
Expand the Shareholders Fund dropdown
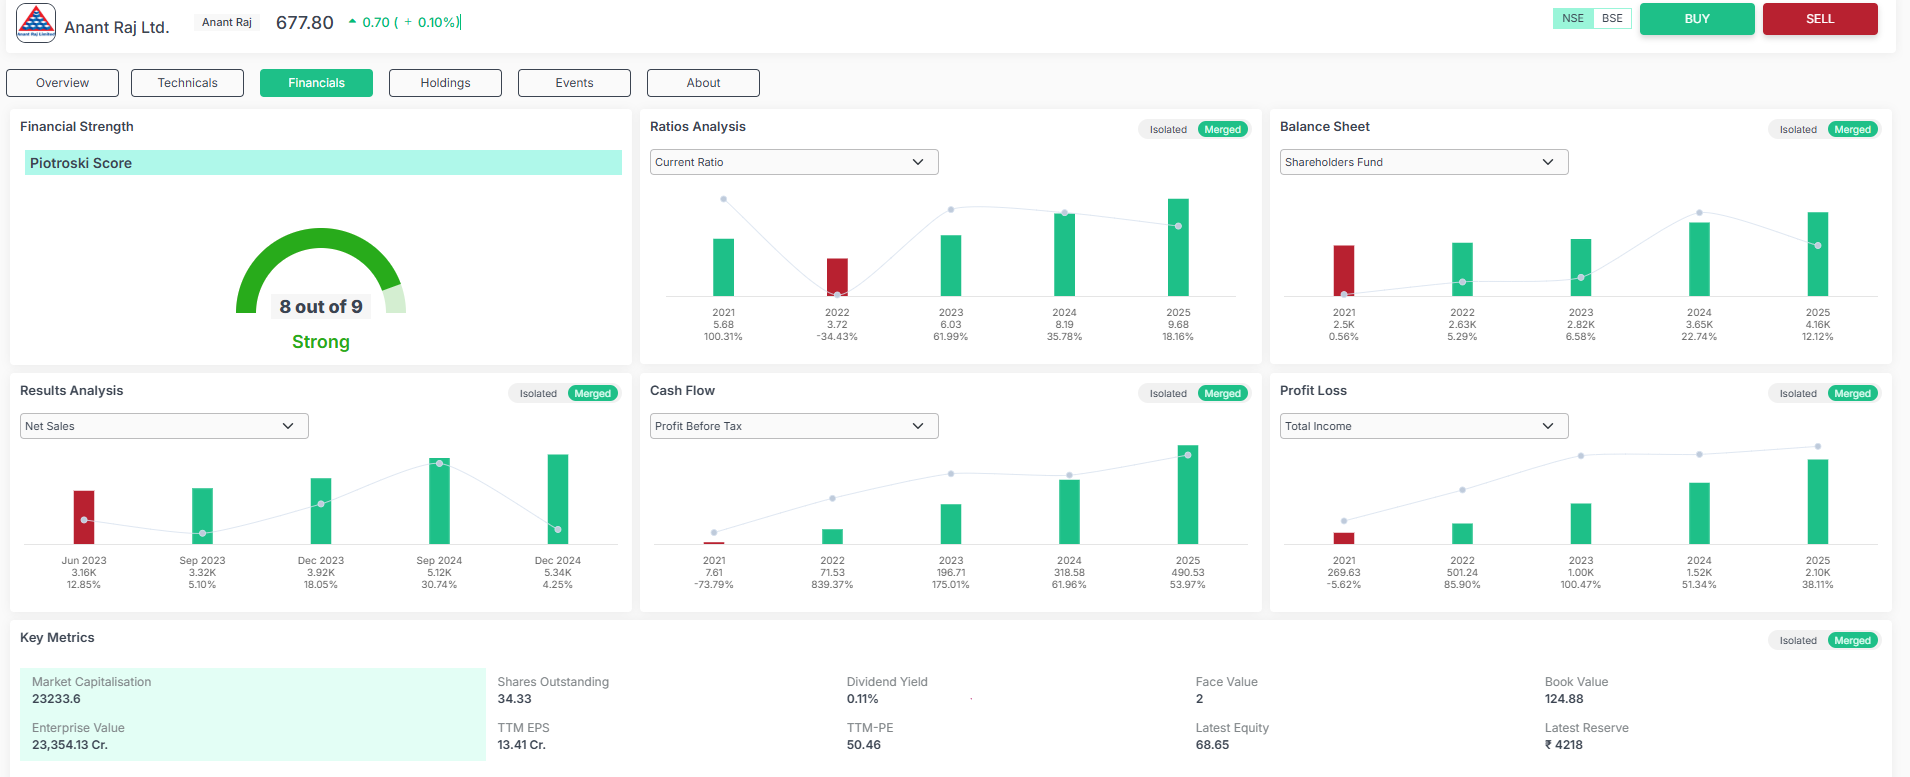[x=1424, y=162]
